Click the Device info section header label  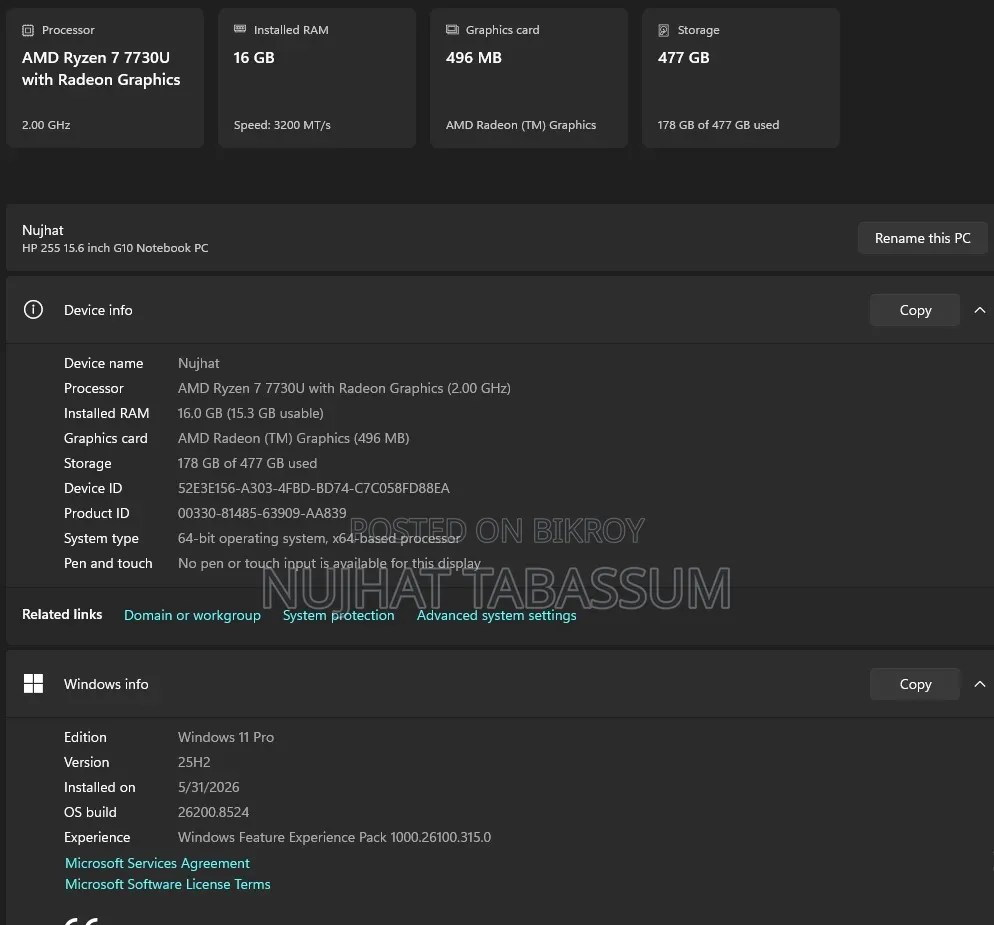pos(98,310)
